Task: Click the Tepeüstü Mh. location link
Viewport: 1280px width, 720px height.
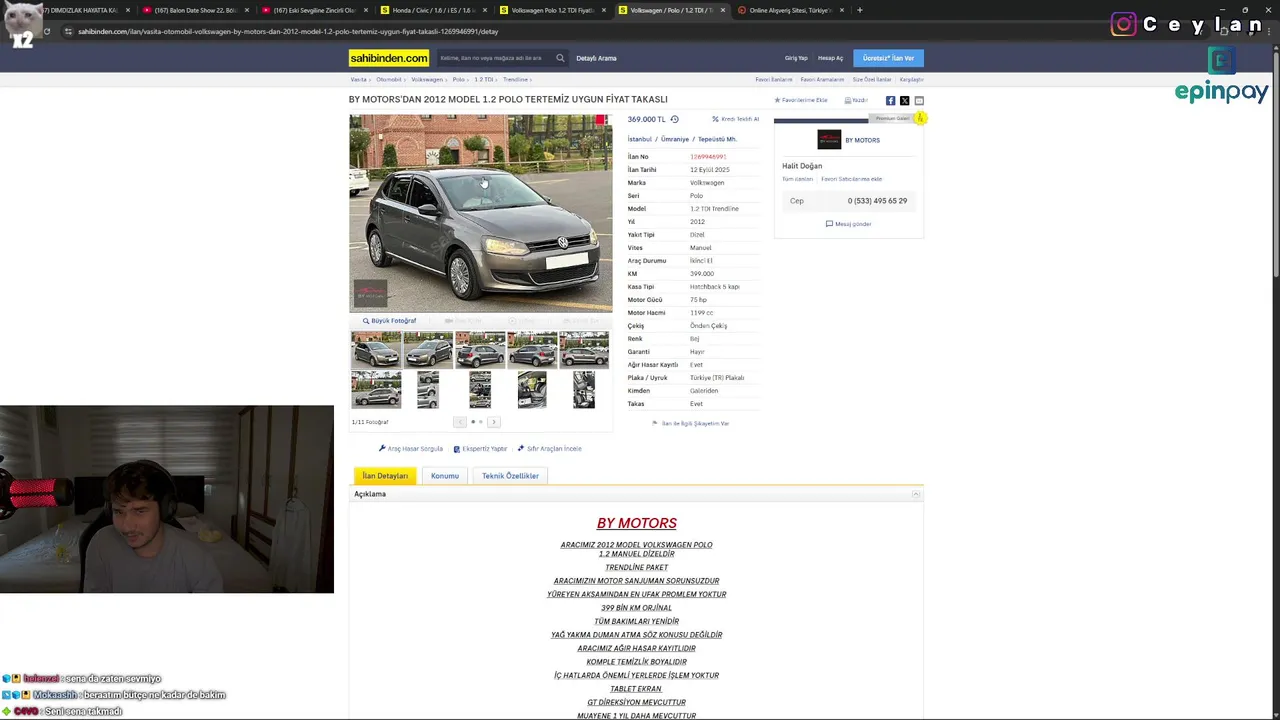Action: click(x=717, y=139)
